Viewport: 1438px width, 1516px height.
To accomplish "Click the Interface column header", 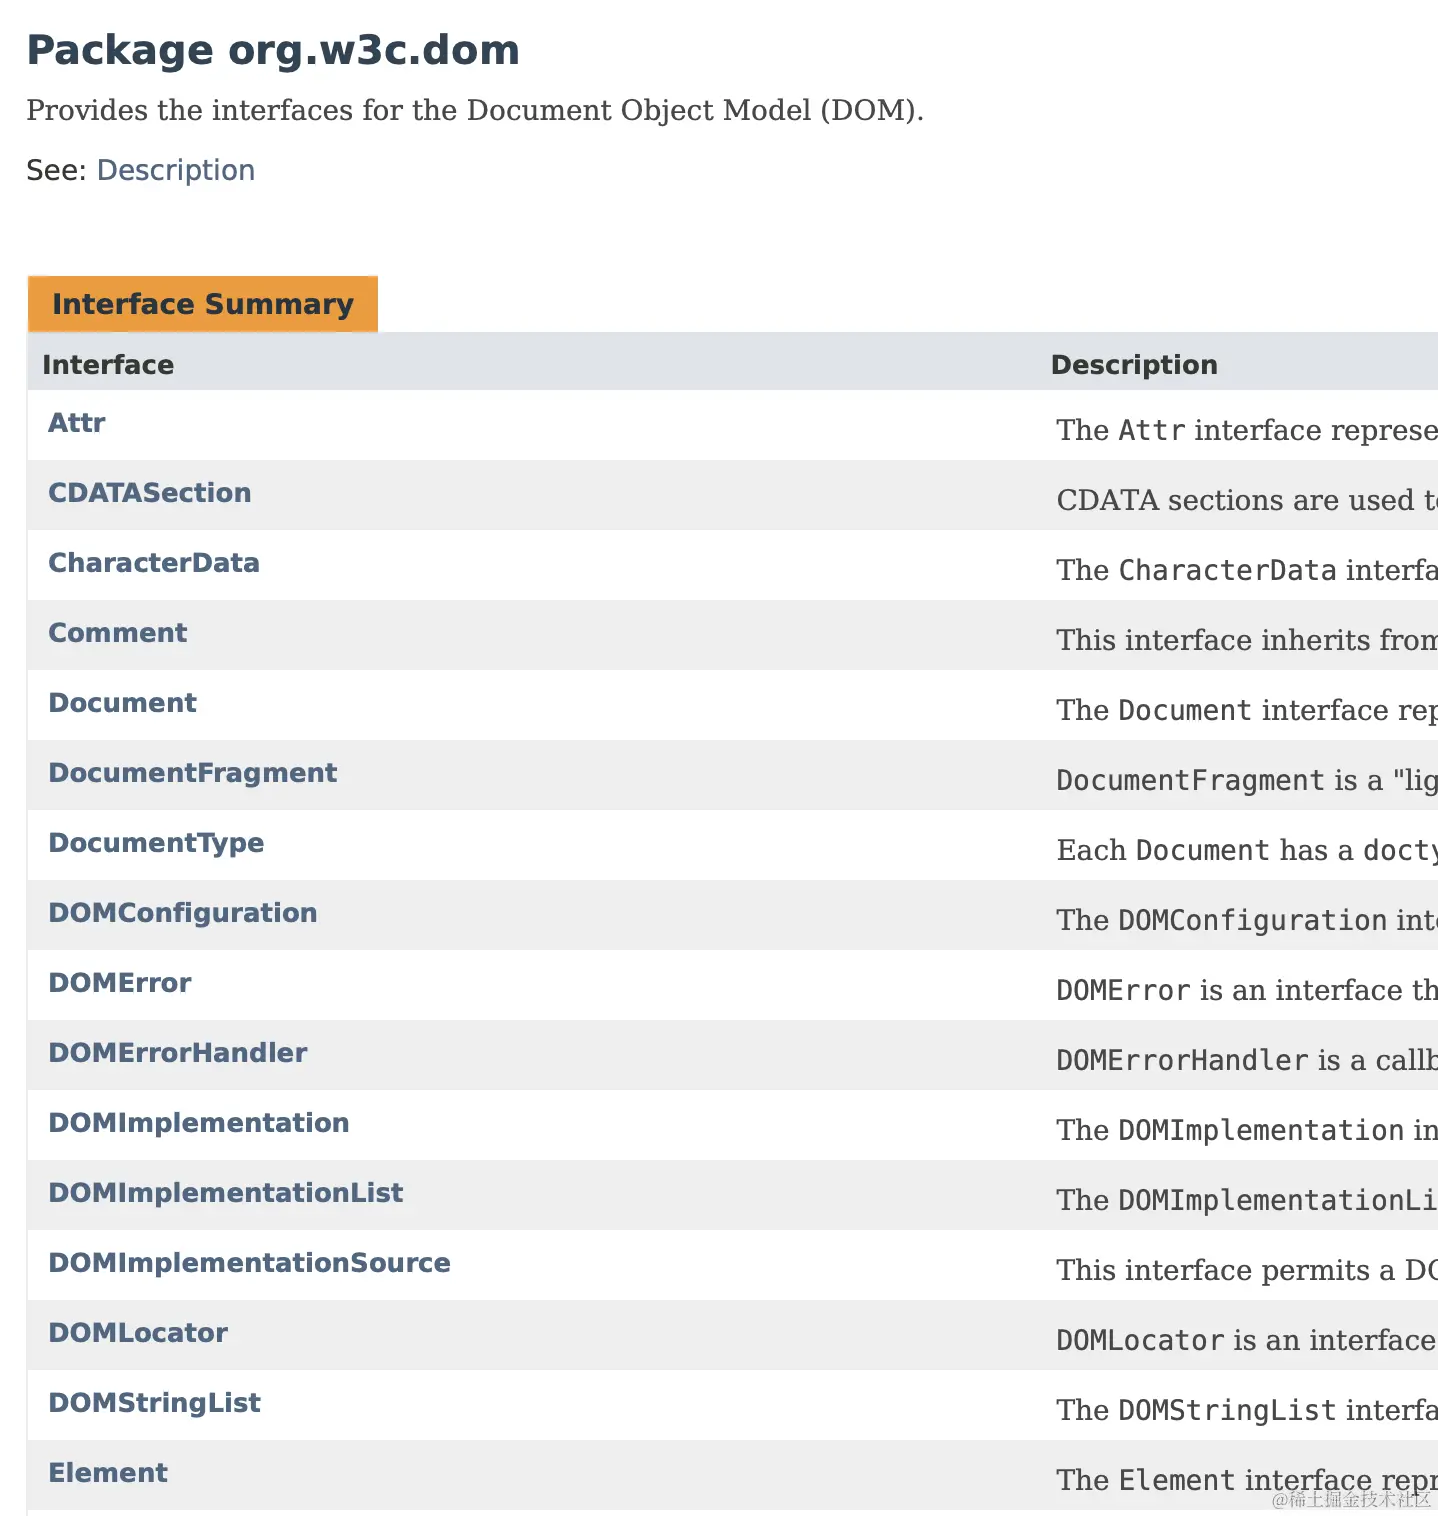I will click(x=108, y=365).
